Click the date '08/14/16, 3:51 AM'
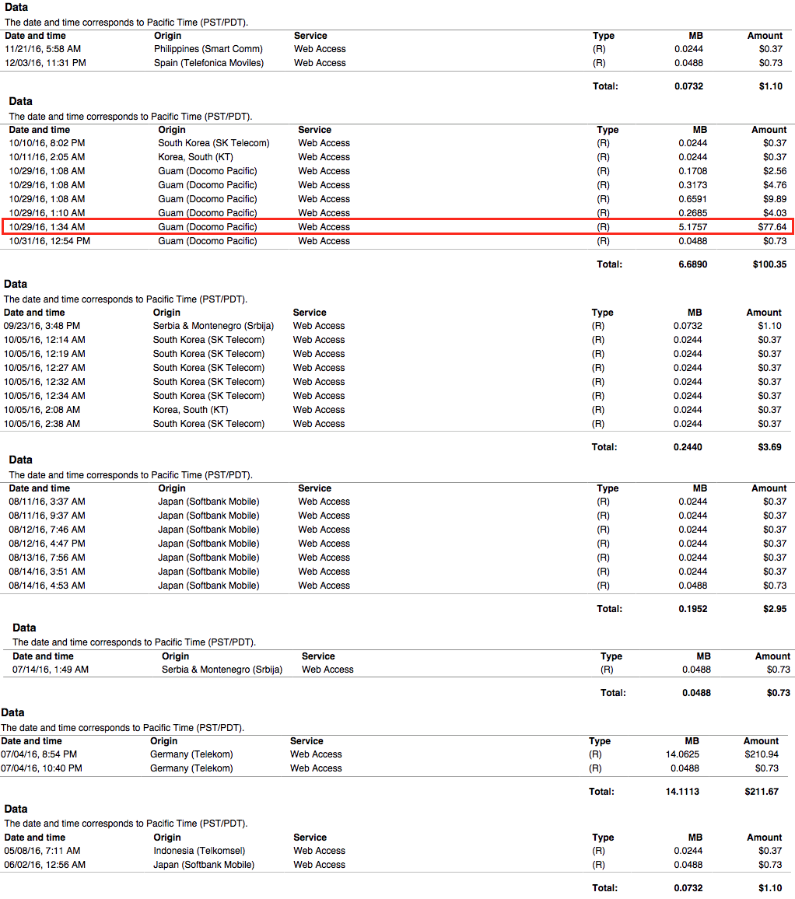This screenshot has width=795, height=899. point(47,572)
